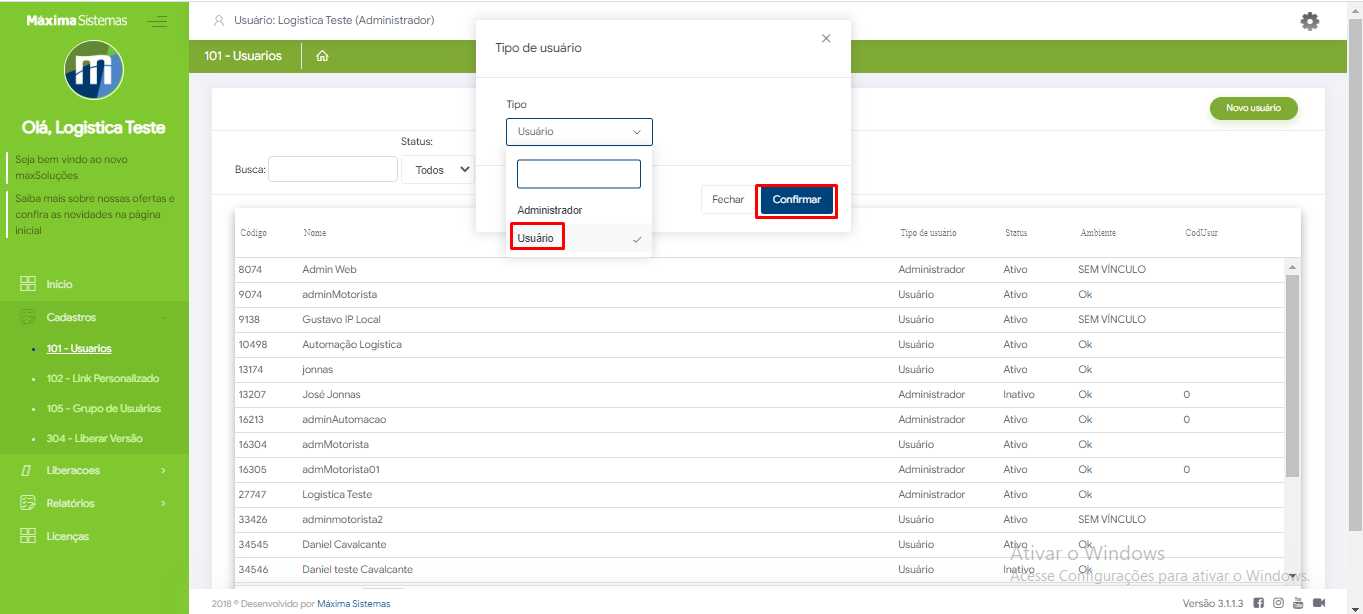Open 105 - Grupo de Usuários

(x=104, y=409)
